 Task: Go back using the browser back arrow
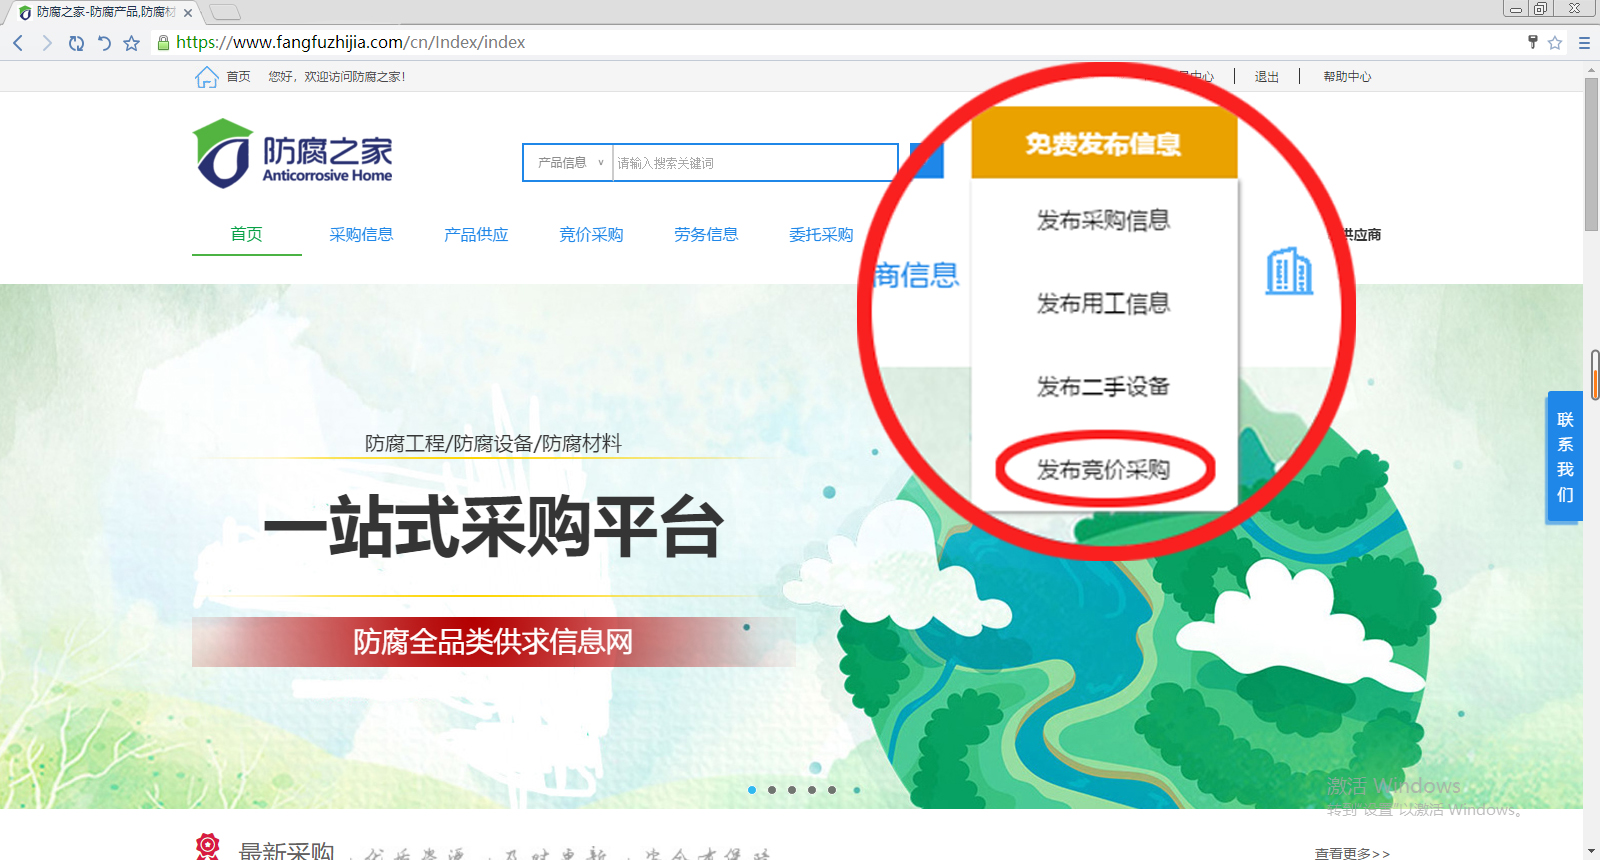[18, 43]
